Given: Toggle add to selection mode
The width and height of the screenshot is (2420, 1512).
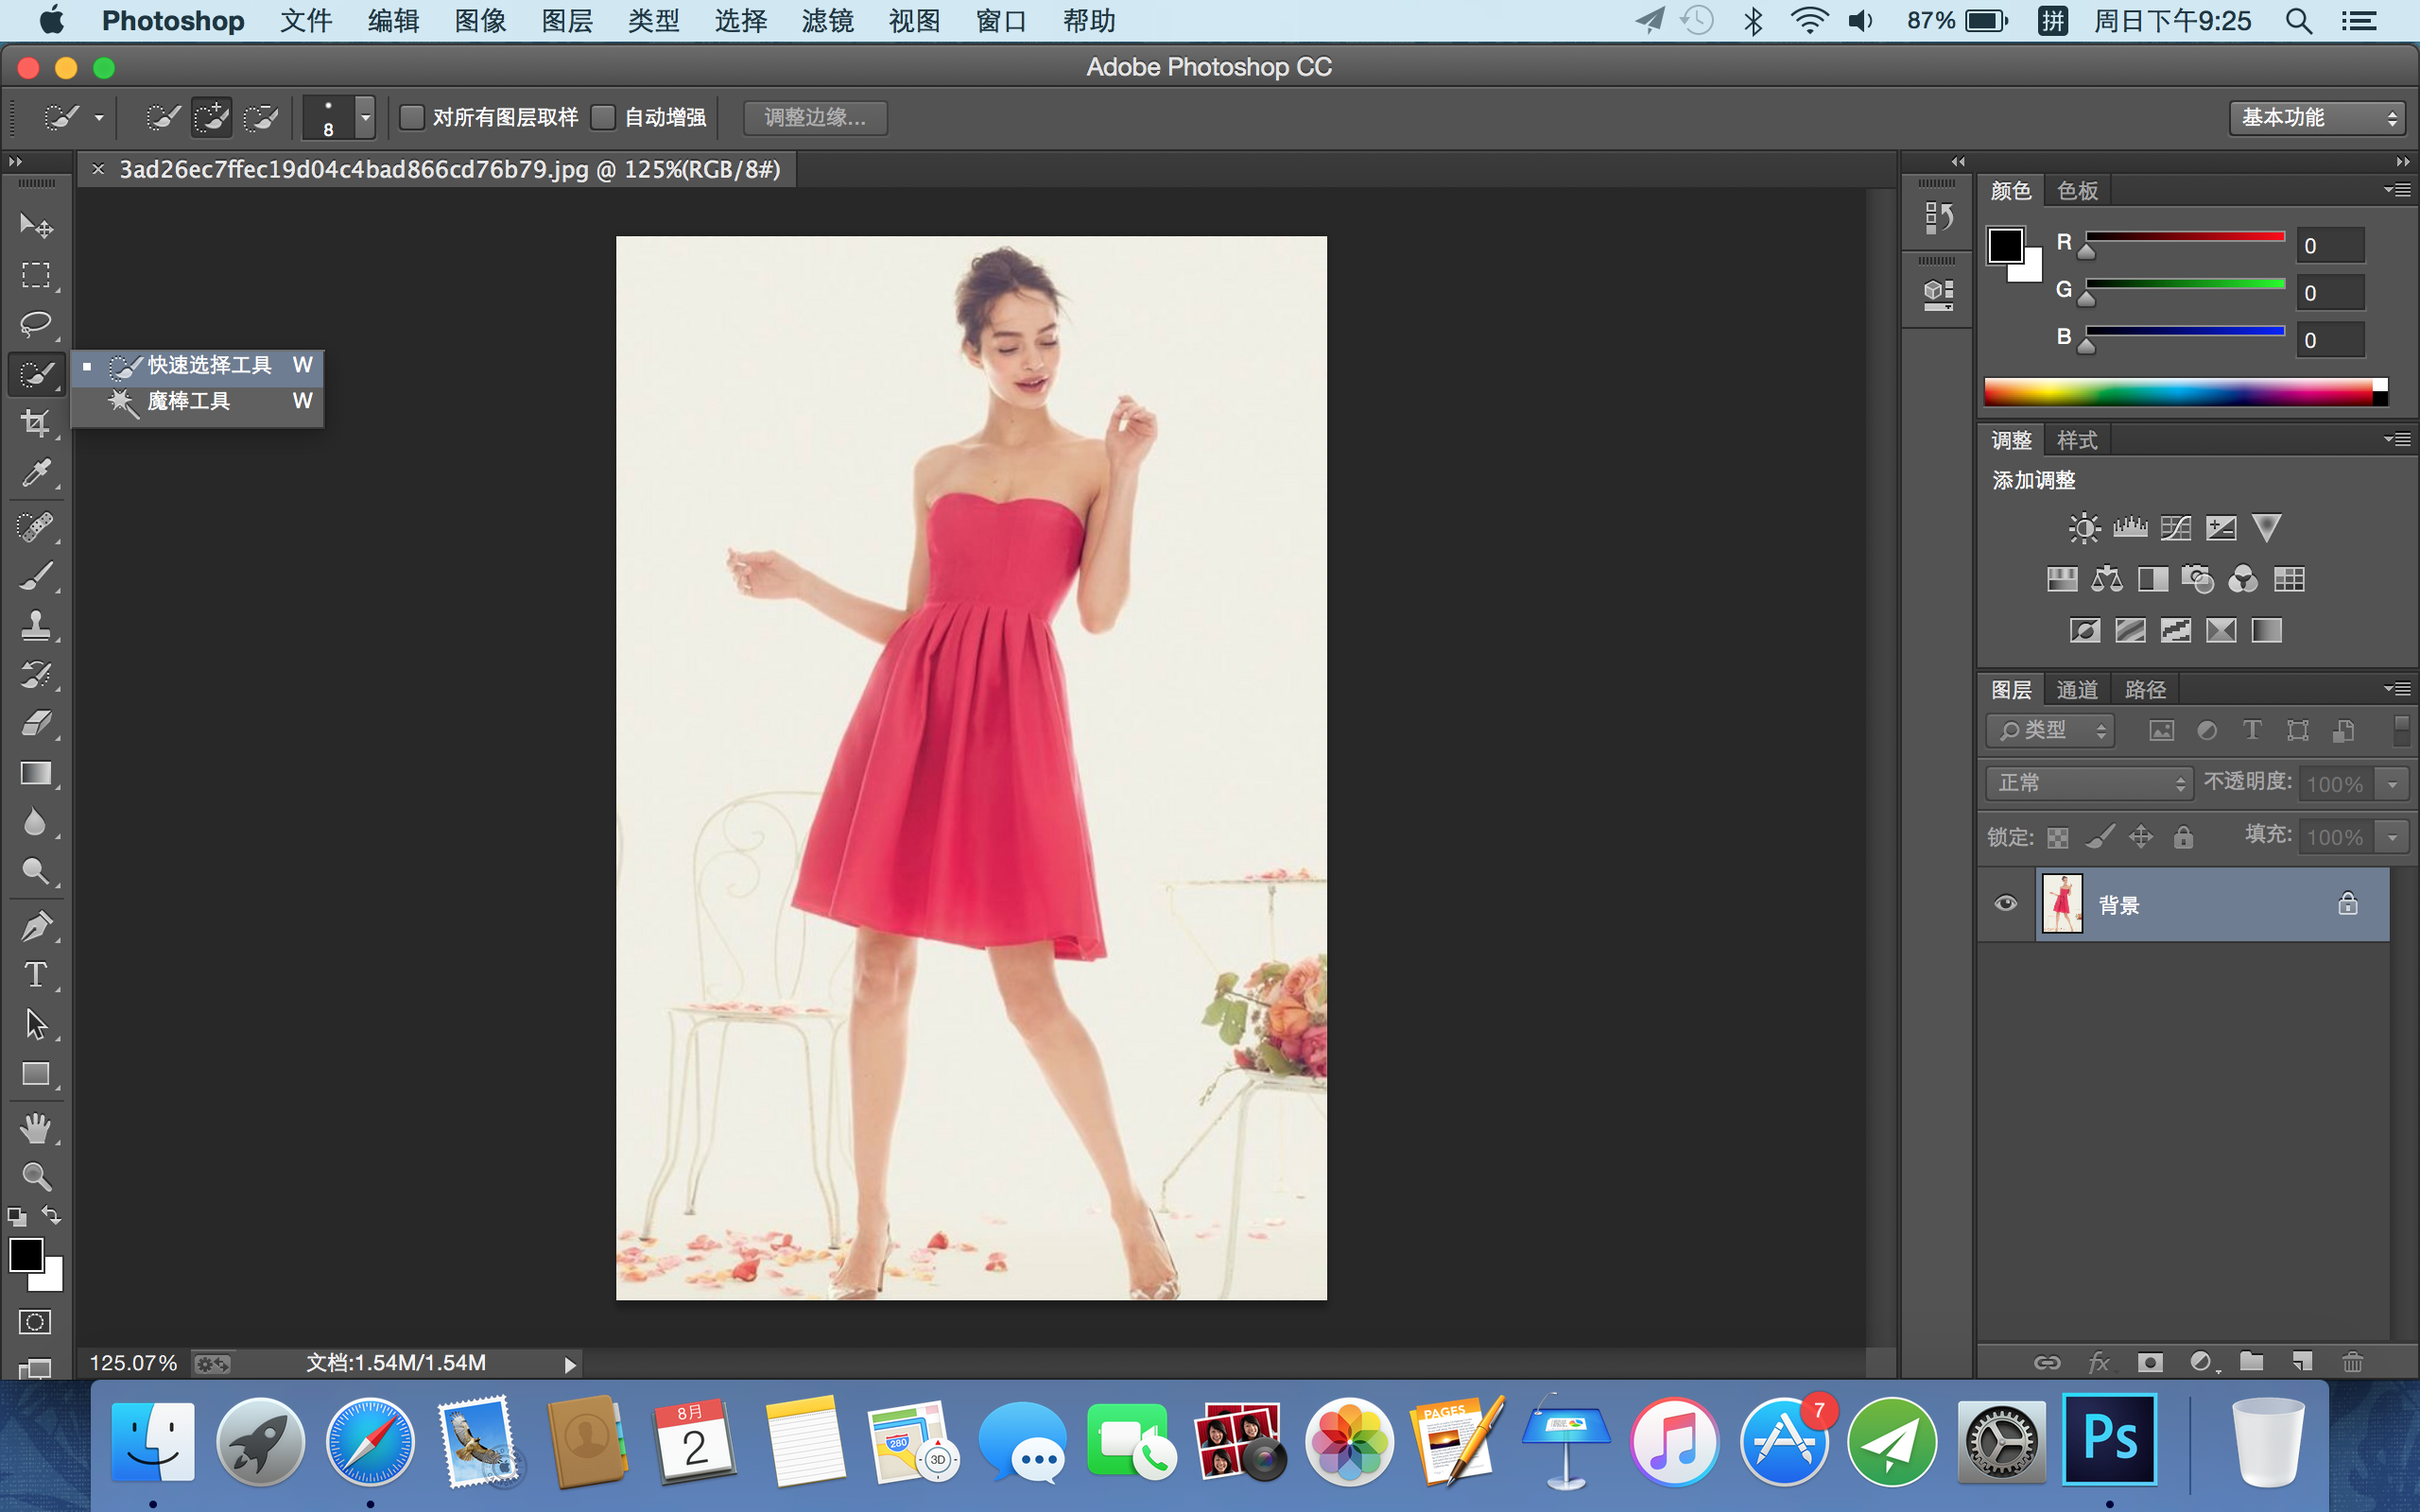Looking at the screenshot, I should 211,117.
